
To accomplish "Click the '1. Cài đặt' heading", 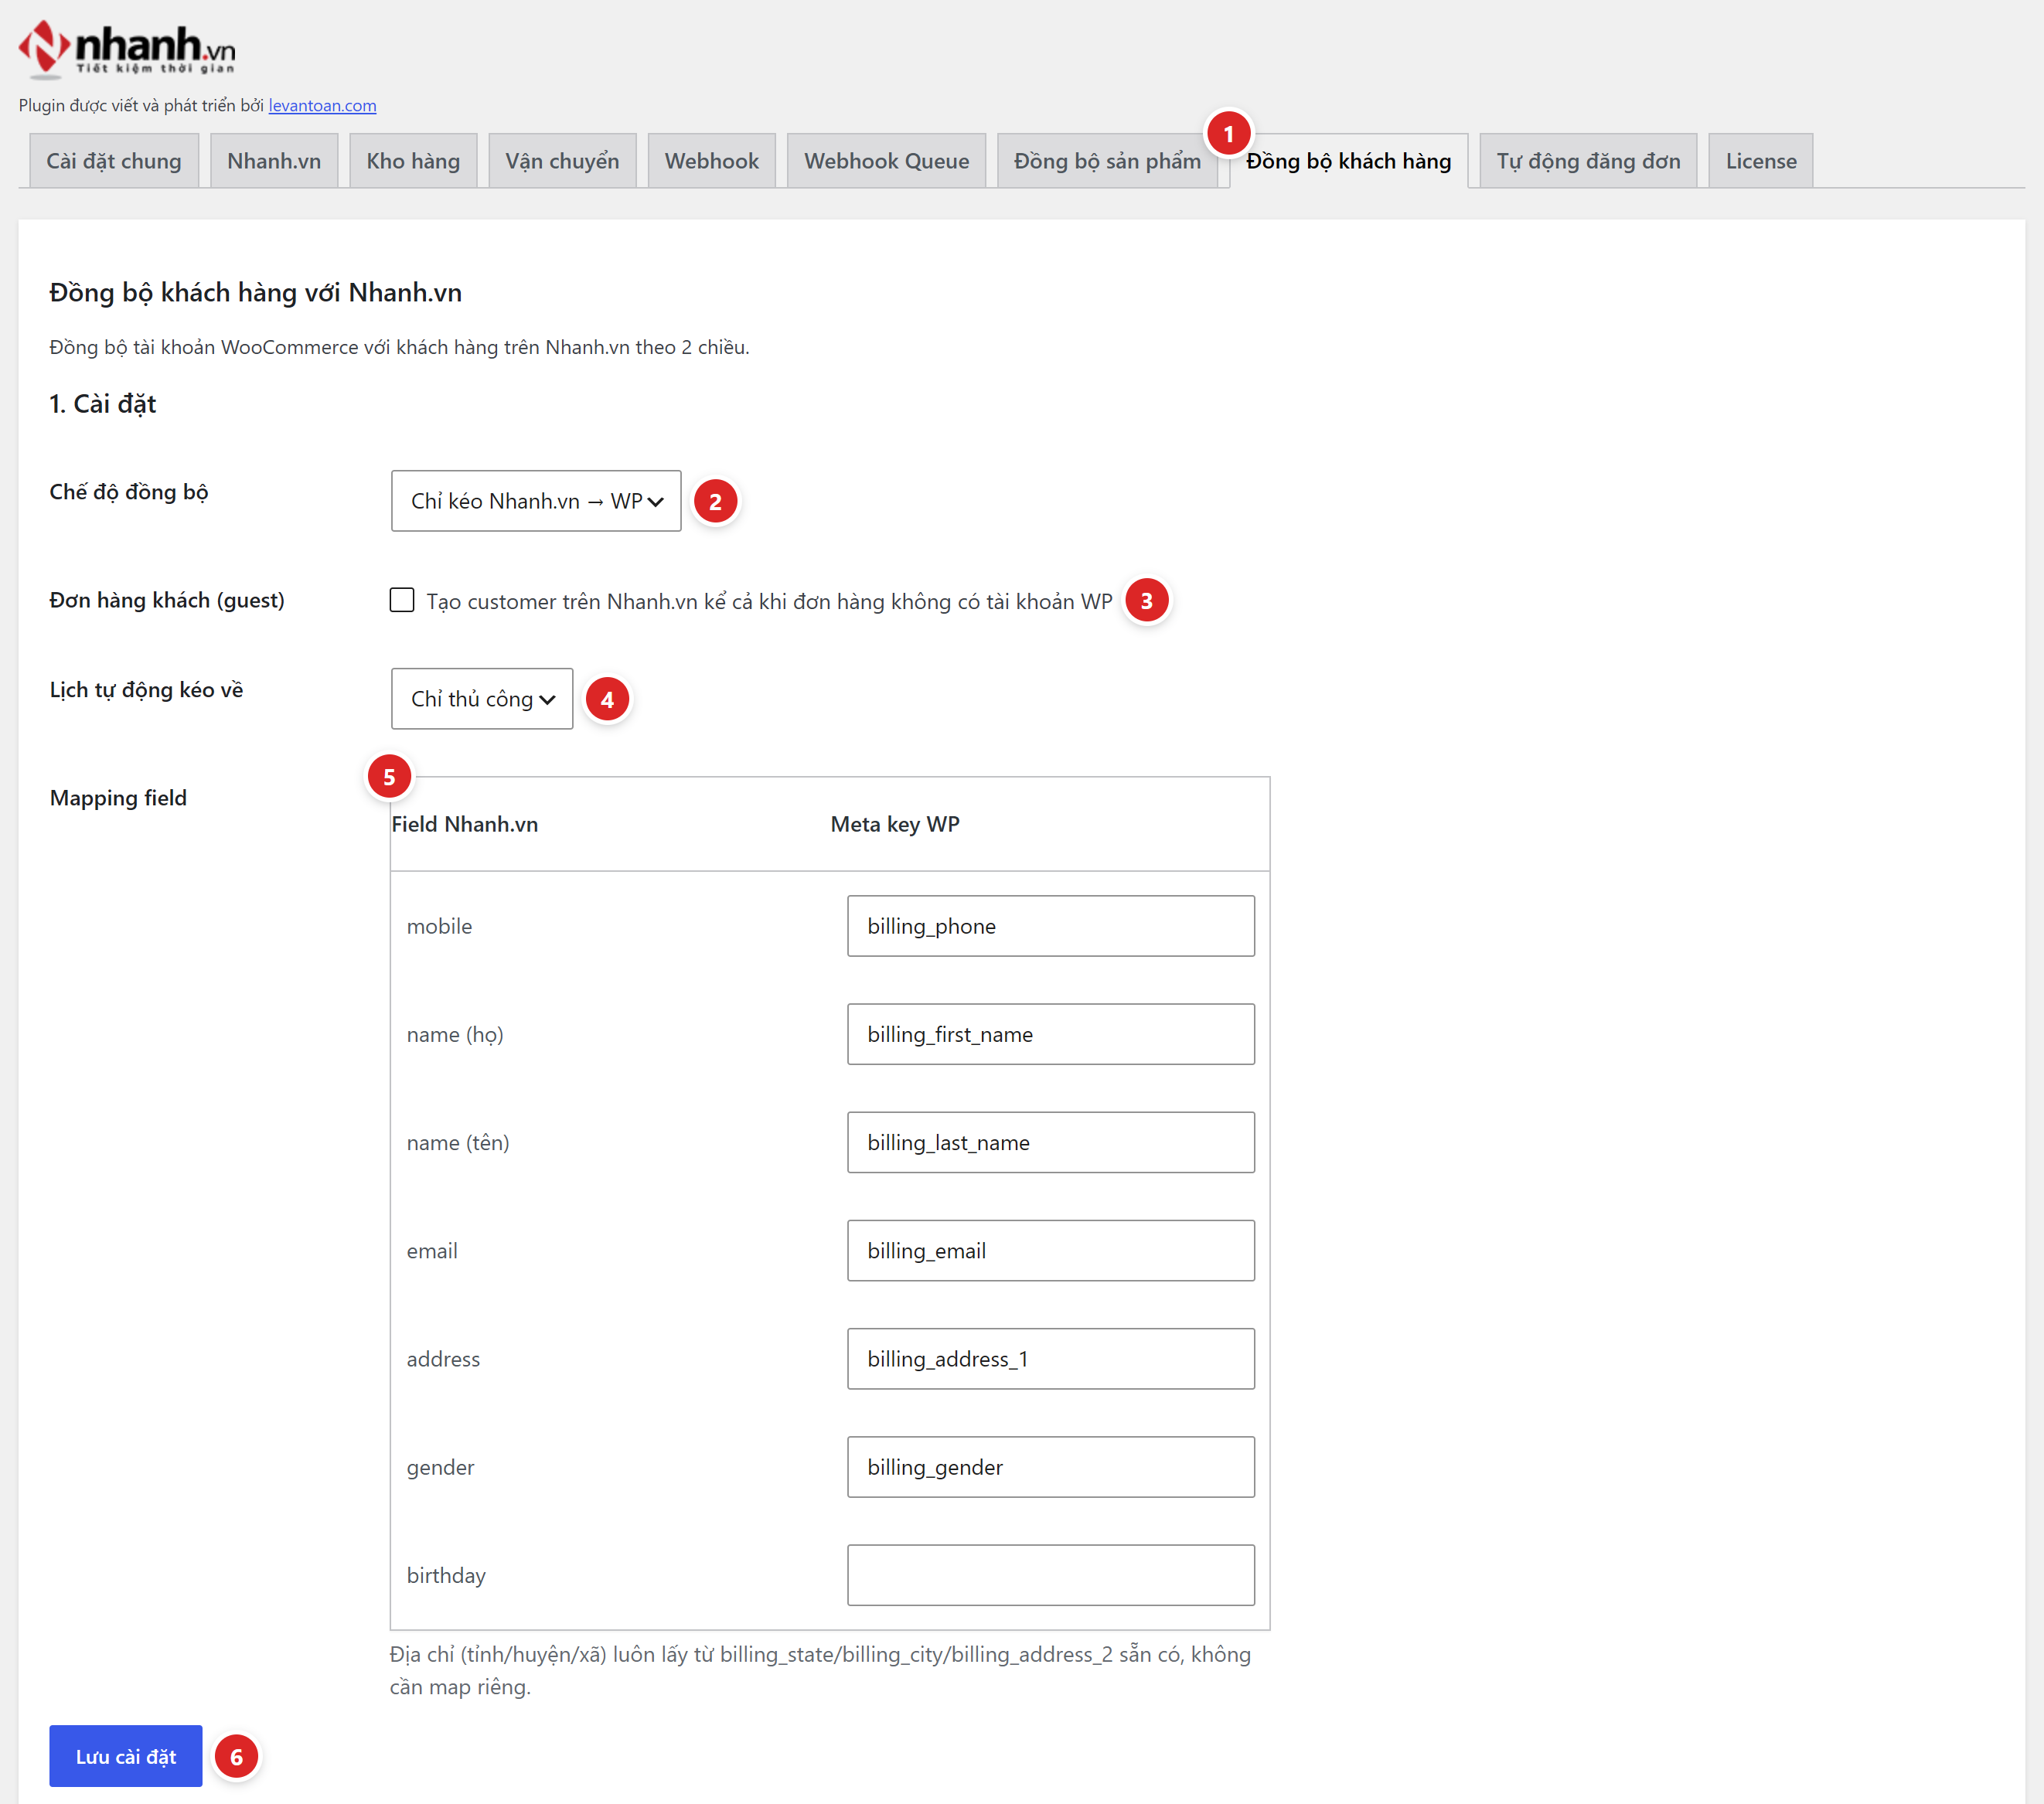I will [103, 404].
